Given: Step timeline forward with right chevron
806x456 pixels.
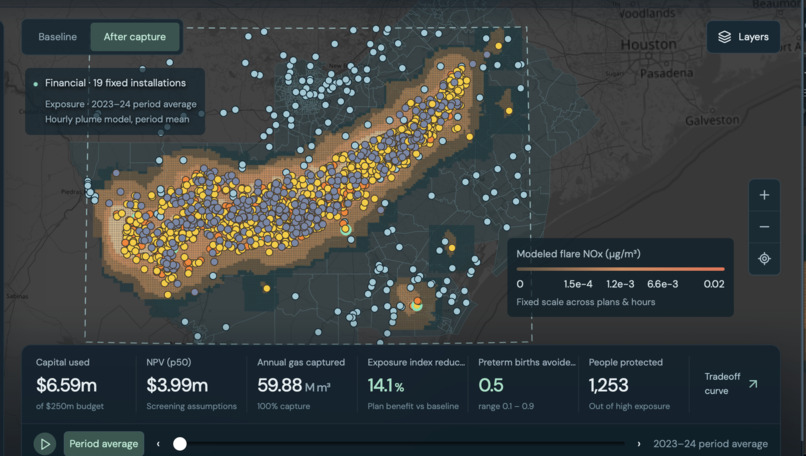Looking at the screenshot, I should click(639, 444).
